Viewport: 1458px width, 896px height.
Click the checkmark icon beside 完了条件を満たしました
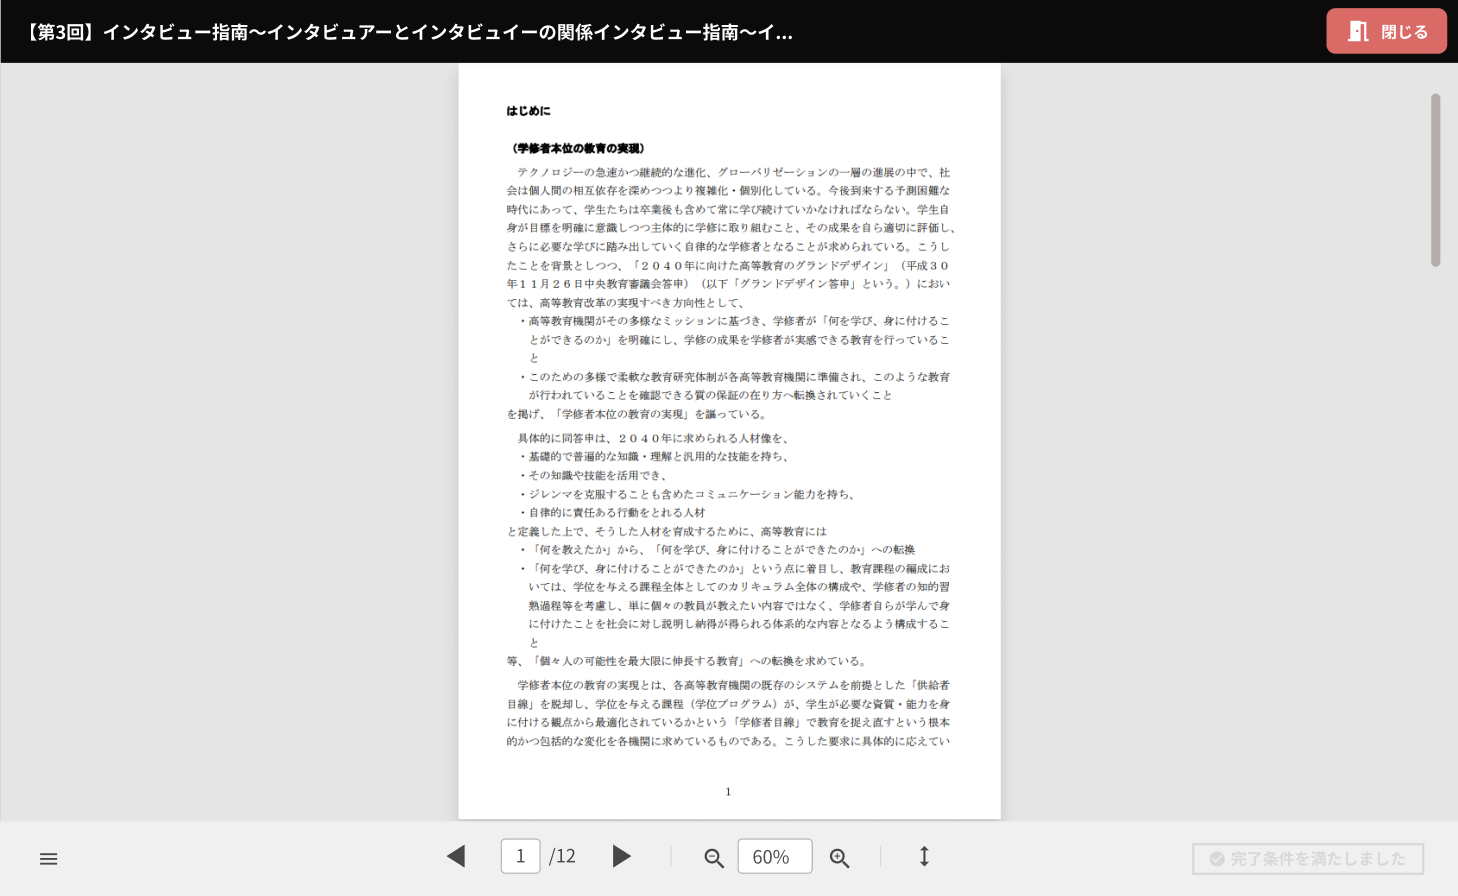(x=1217, y=859)
